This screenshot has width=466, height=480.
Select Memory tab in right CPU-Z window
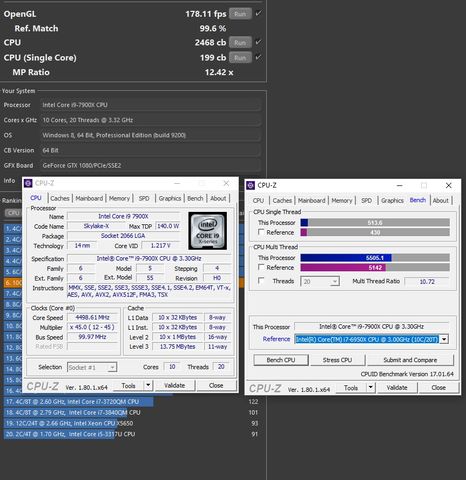click(x=342, y=200)
